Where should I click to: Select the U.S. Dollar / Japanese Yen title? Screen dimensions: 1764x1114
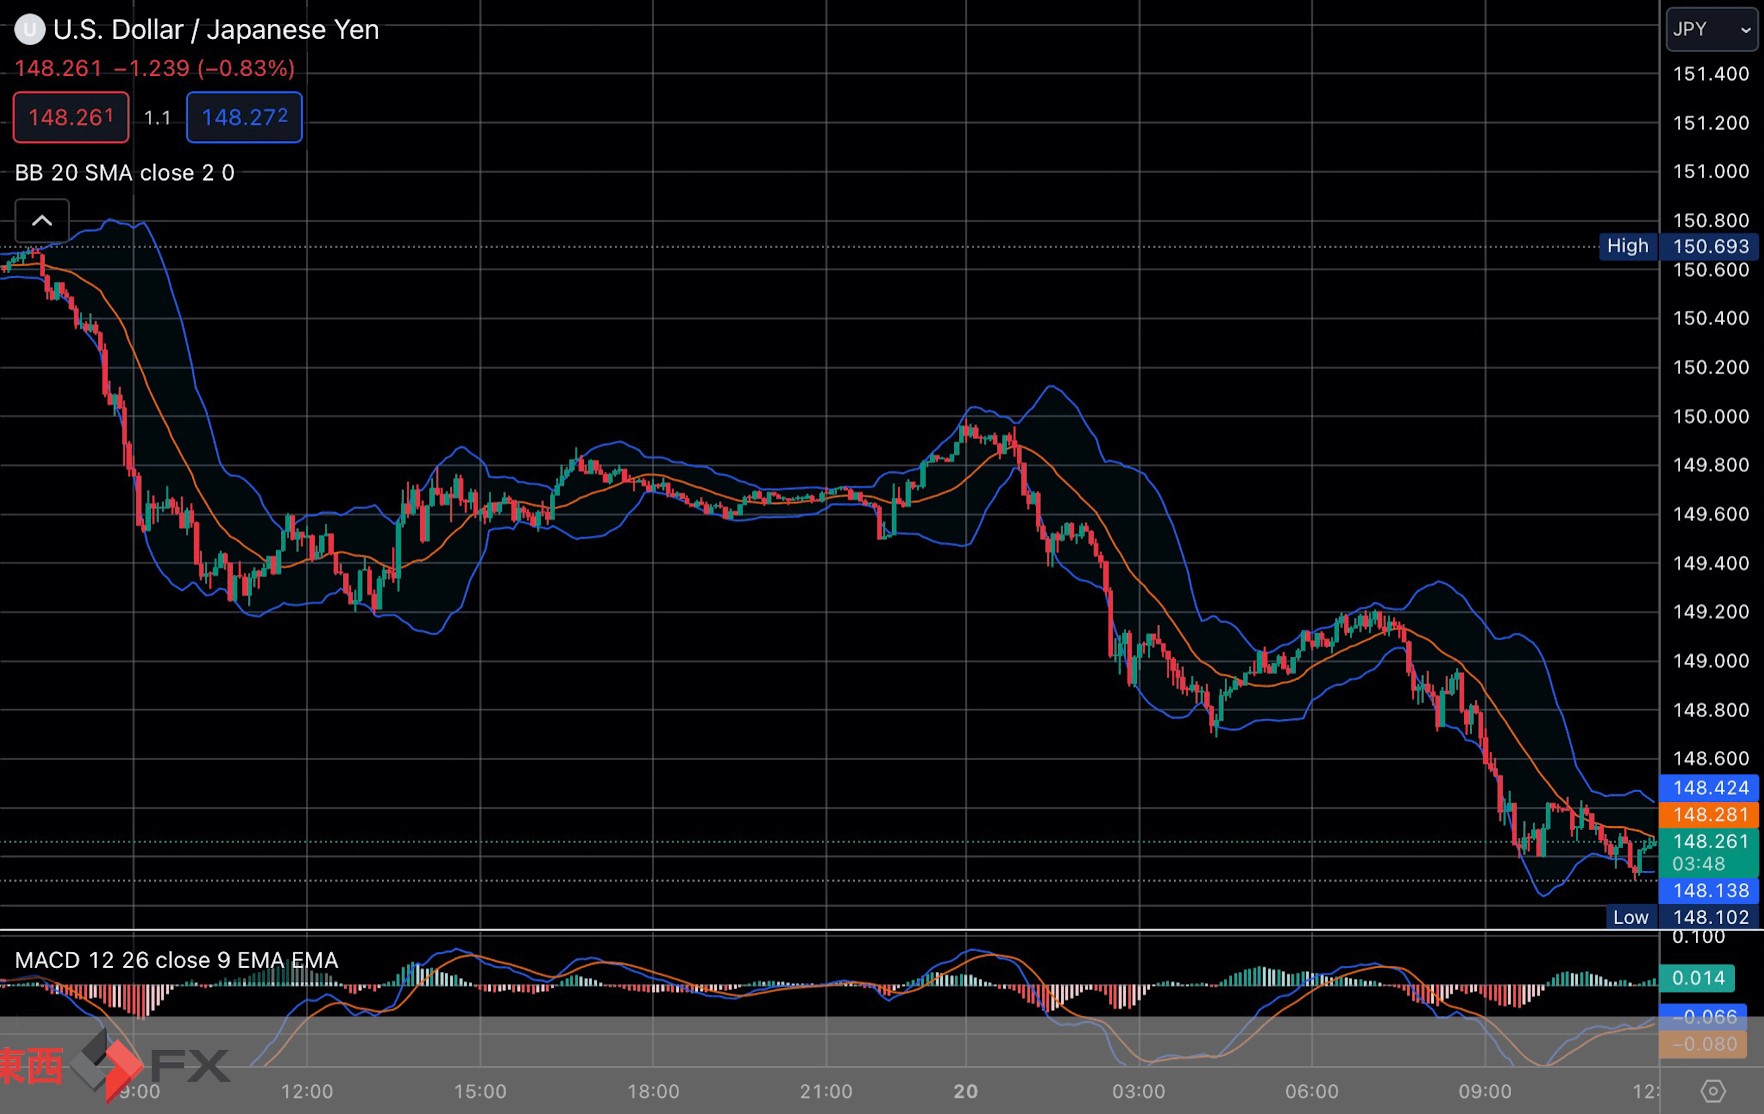pos(216,30)
